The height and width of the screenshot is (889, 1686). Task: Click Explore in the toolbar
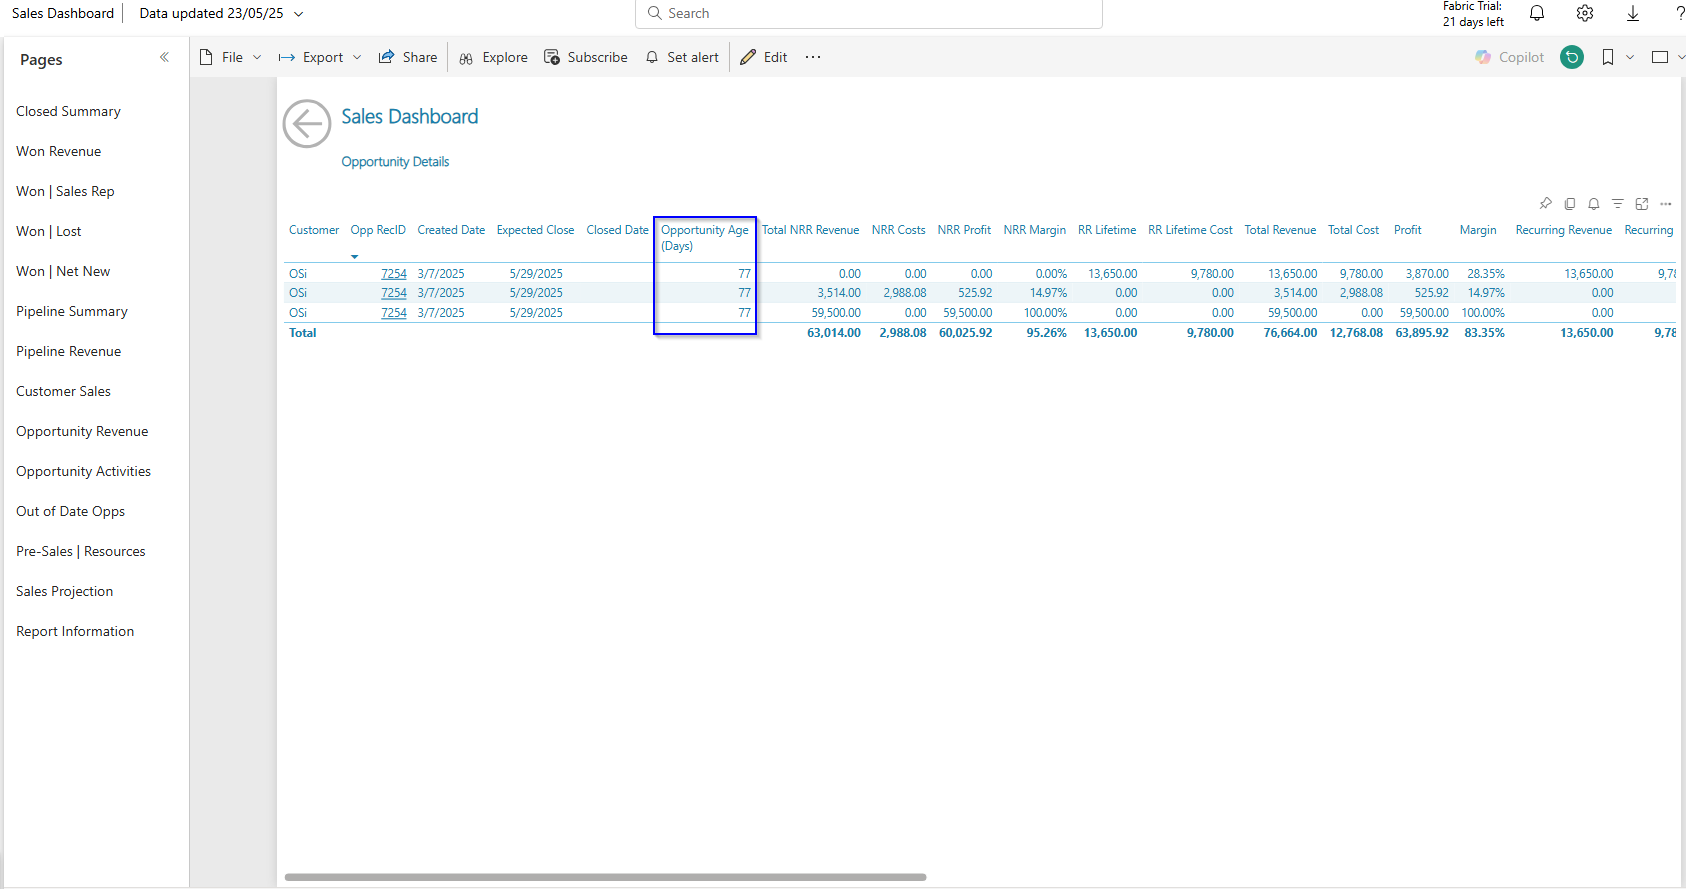click(493, 57)
